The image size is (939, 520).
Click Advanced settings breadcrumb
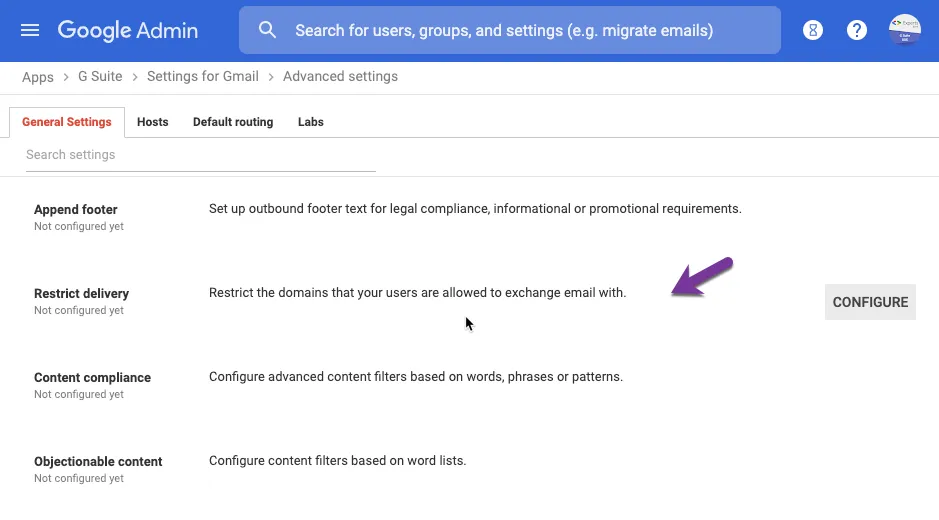click(x=340, y=76)
